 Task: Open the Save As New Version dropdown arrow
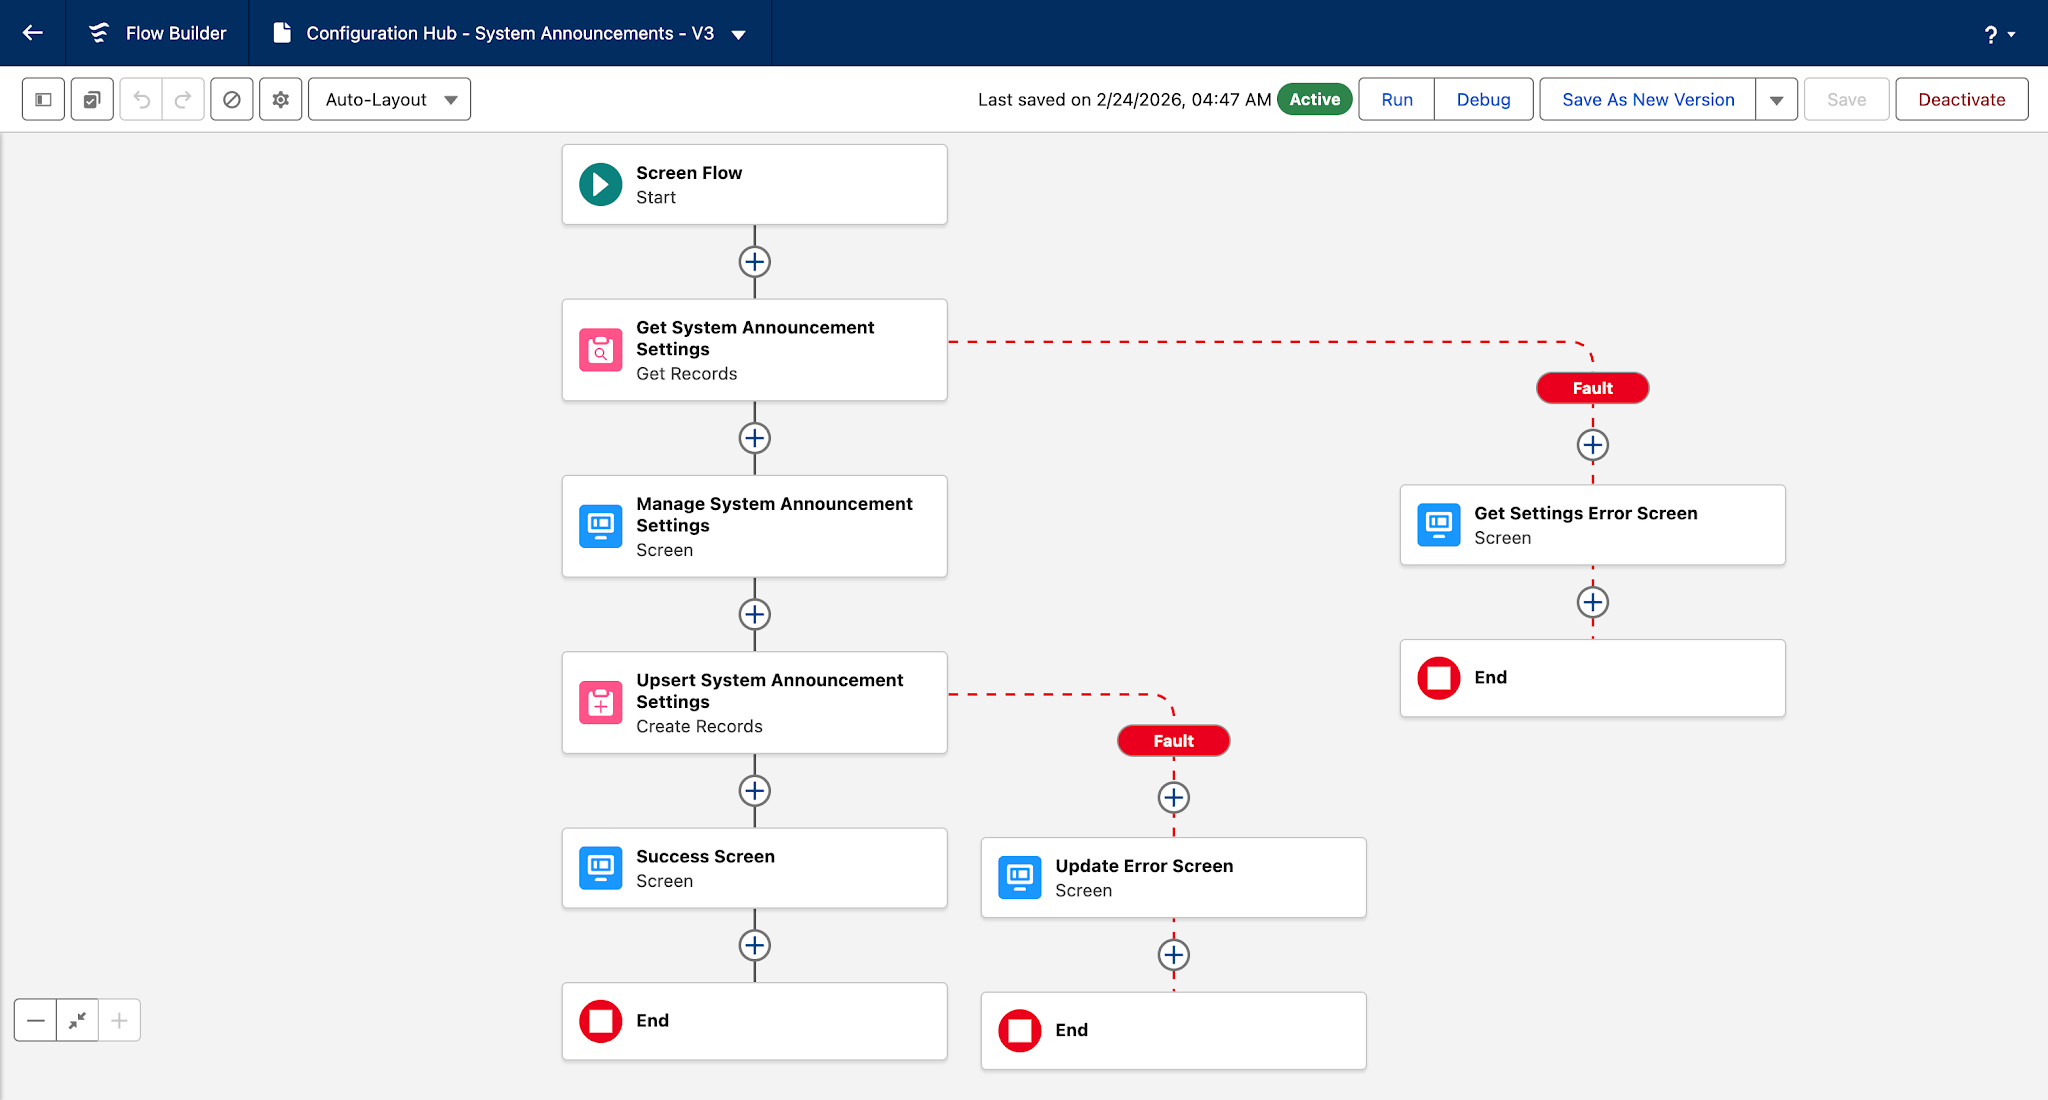[x=1777, y=99]
